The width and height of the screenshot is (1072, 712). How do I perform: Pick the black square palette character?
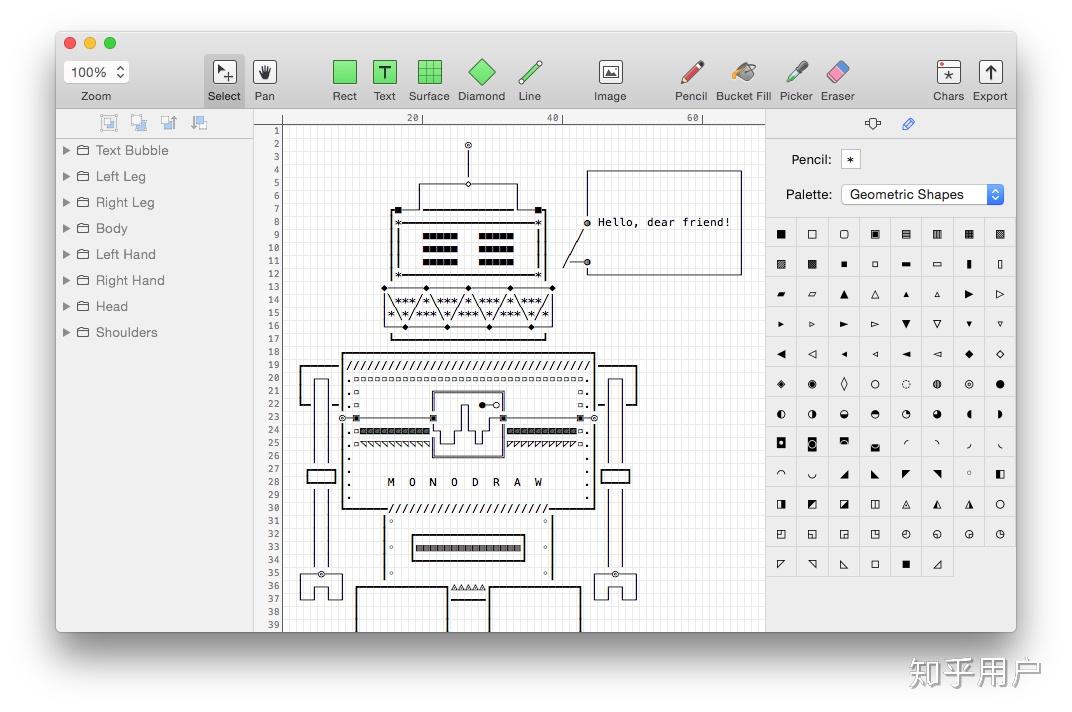click(x=781, y=235)
